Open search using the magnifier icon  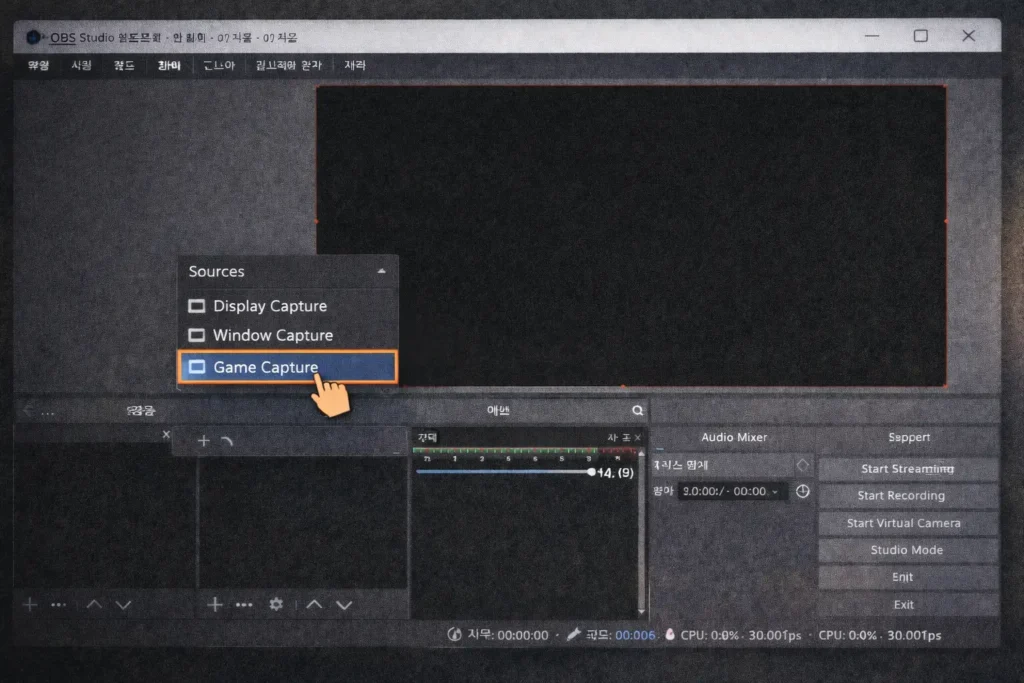tap(637, 410)
